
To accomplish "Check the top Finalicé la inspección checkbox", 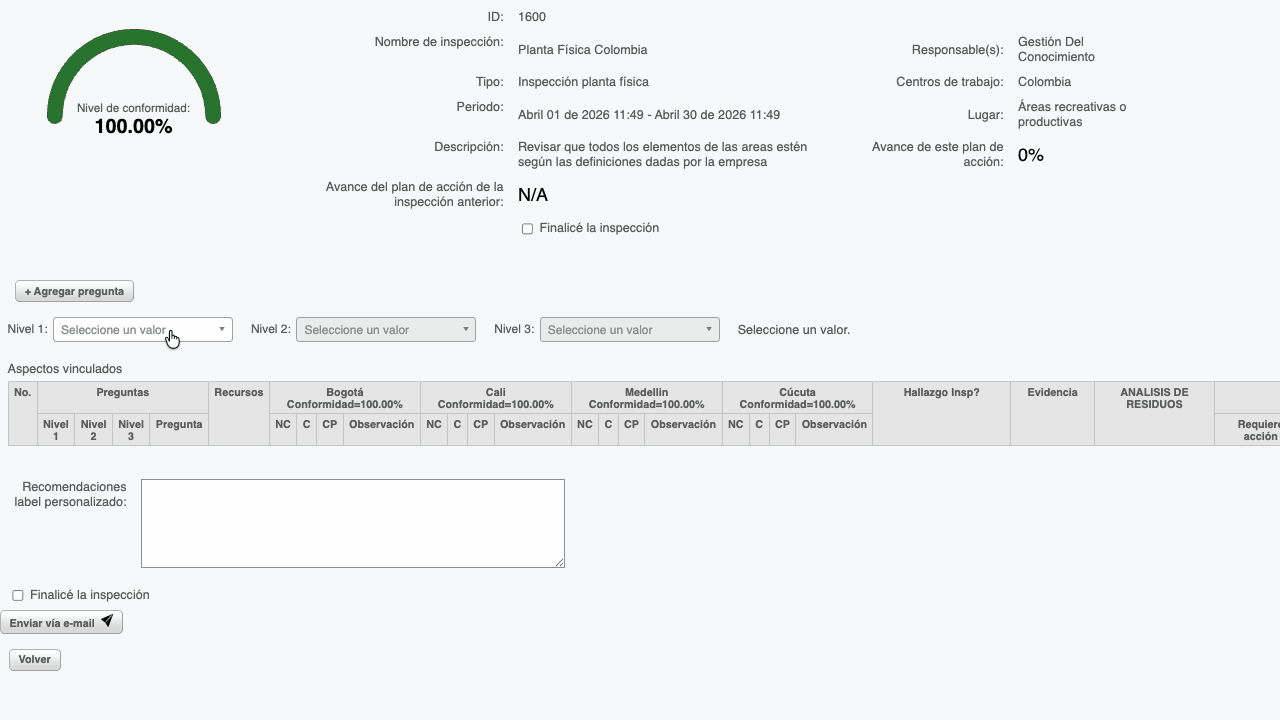I will pos(527,228).
